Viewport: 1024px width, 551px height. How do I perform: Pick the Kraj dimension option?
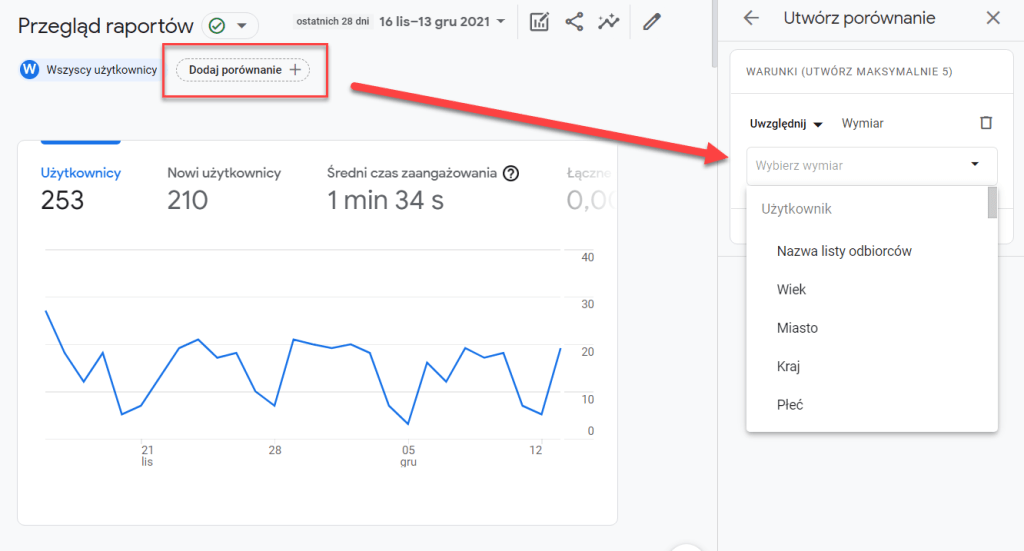coord(788,367)
